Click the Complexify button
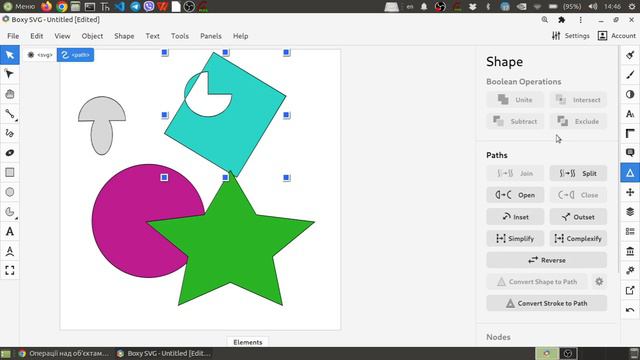The height and width of the screenshot is (360, 640). tap(578, 238)
